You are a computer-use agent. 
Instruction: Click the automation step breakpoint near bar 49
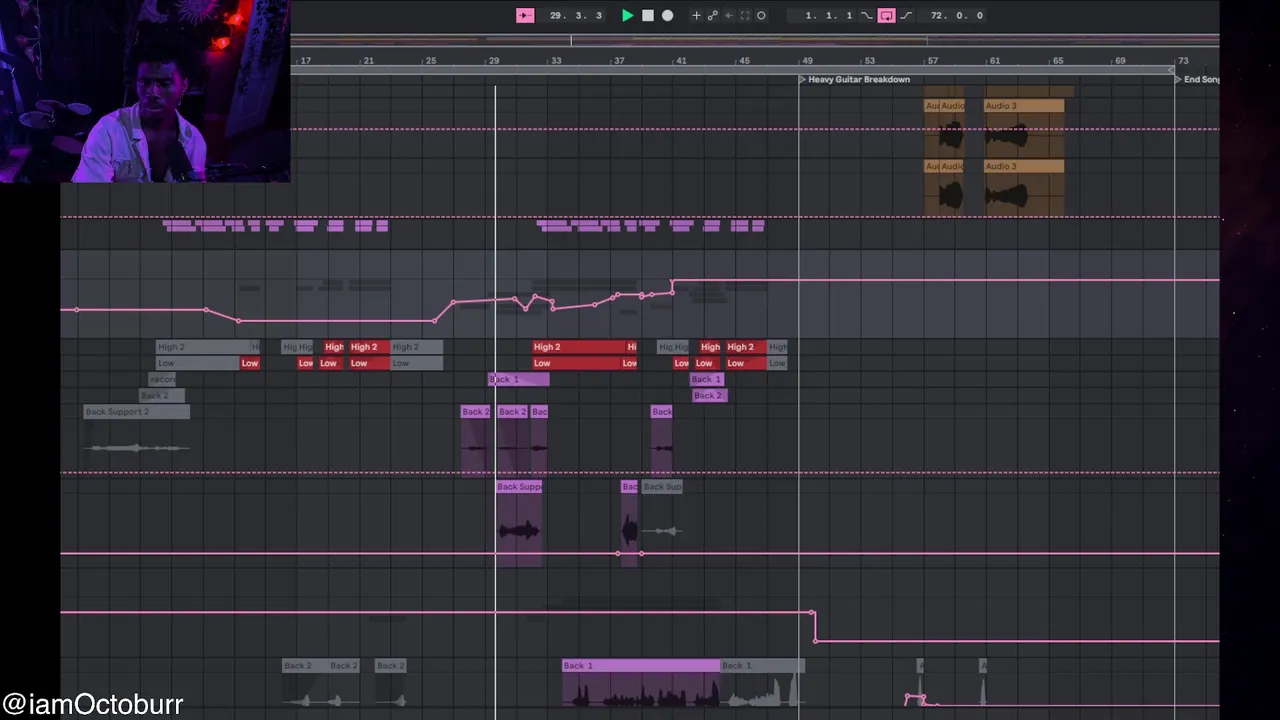pos(813,613)
